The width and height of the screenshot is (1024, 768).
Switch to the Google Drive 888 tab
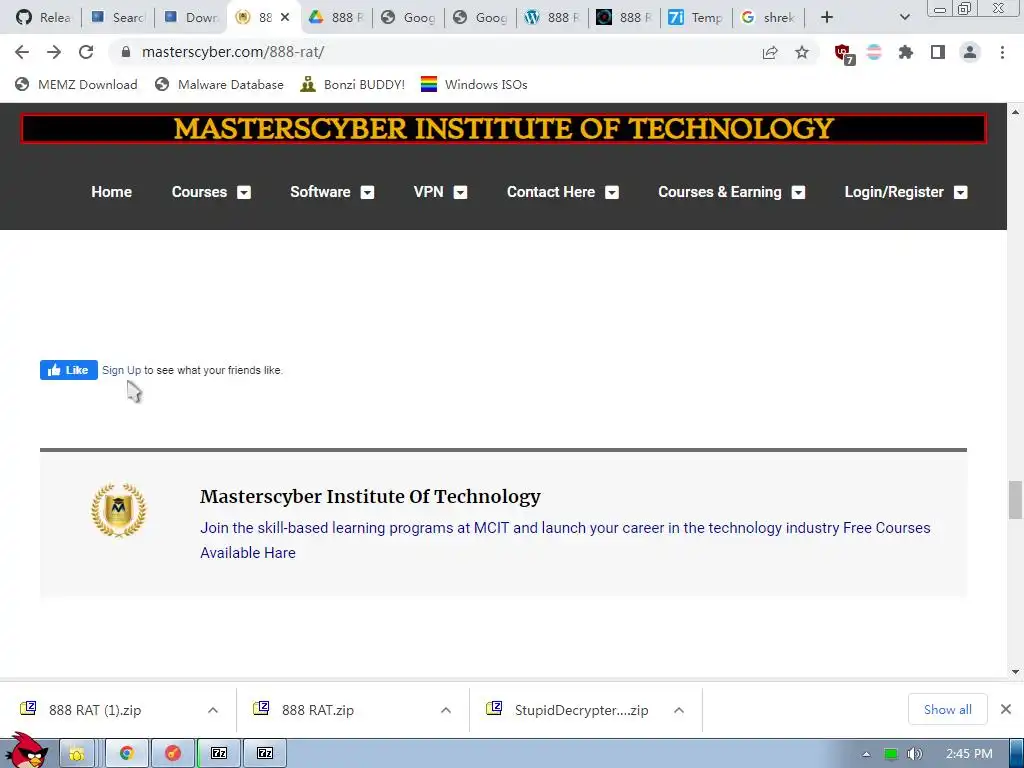click(x=336, y=17)
